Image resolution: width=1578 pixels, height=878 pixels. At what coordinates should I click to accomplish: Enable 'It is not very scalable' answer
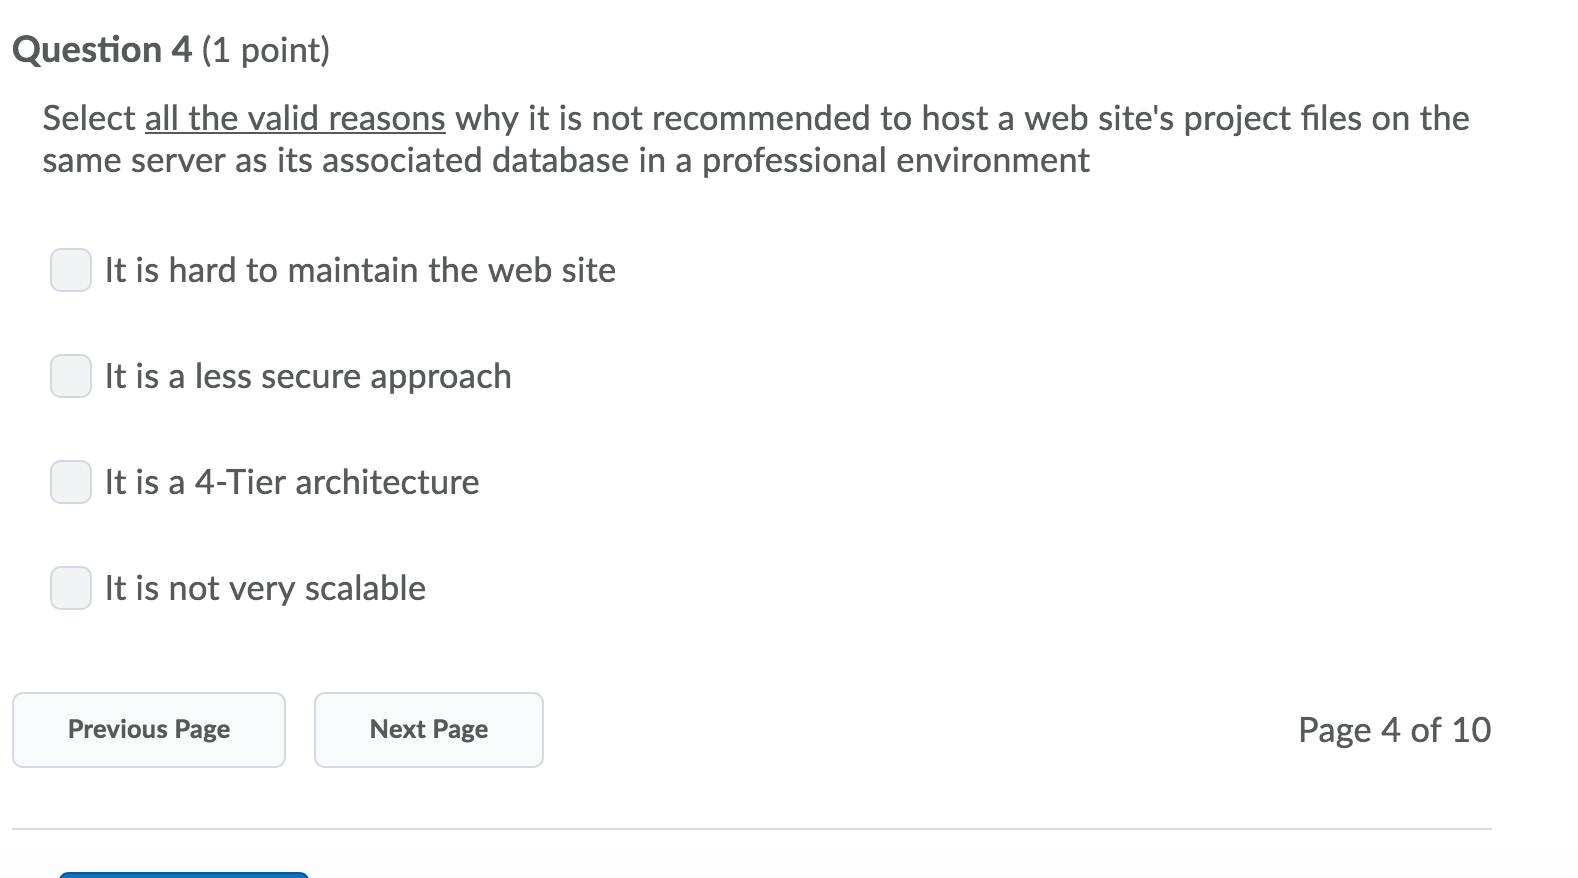click(70, 588)
